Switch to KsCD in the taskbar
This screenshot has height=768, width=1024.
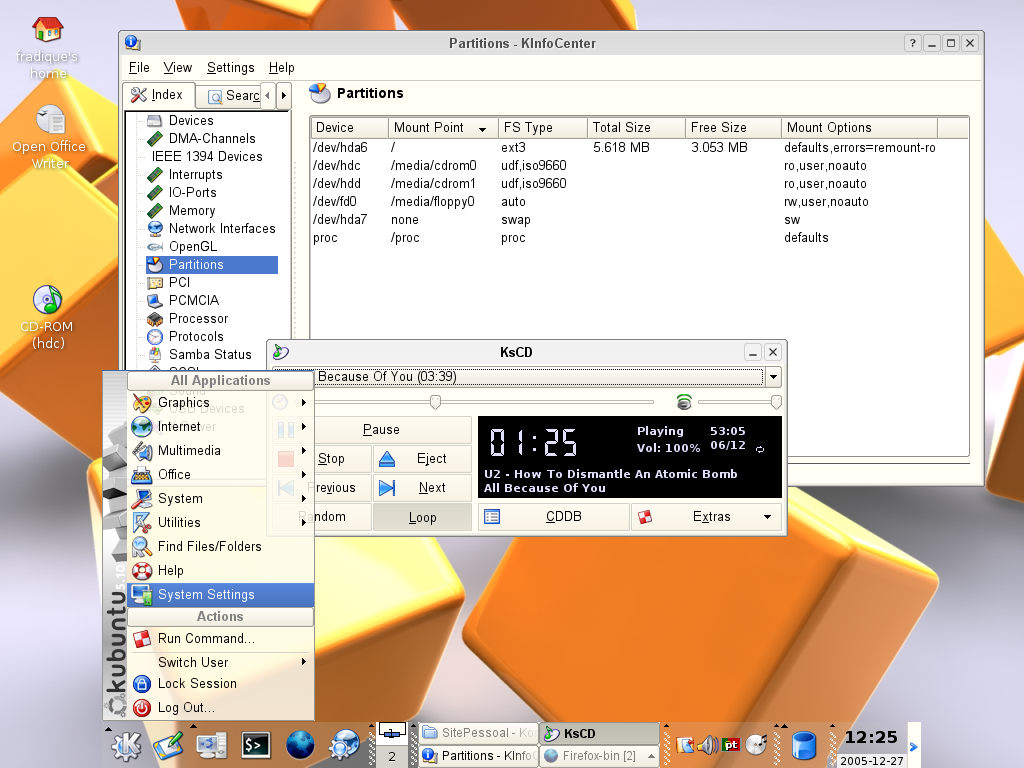point(600,734)
